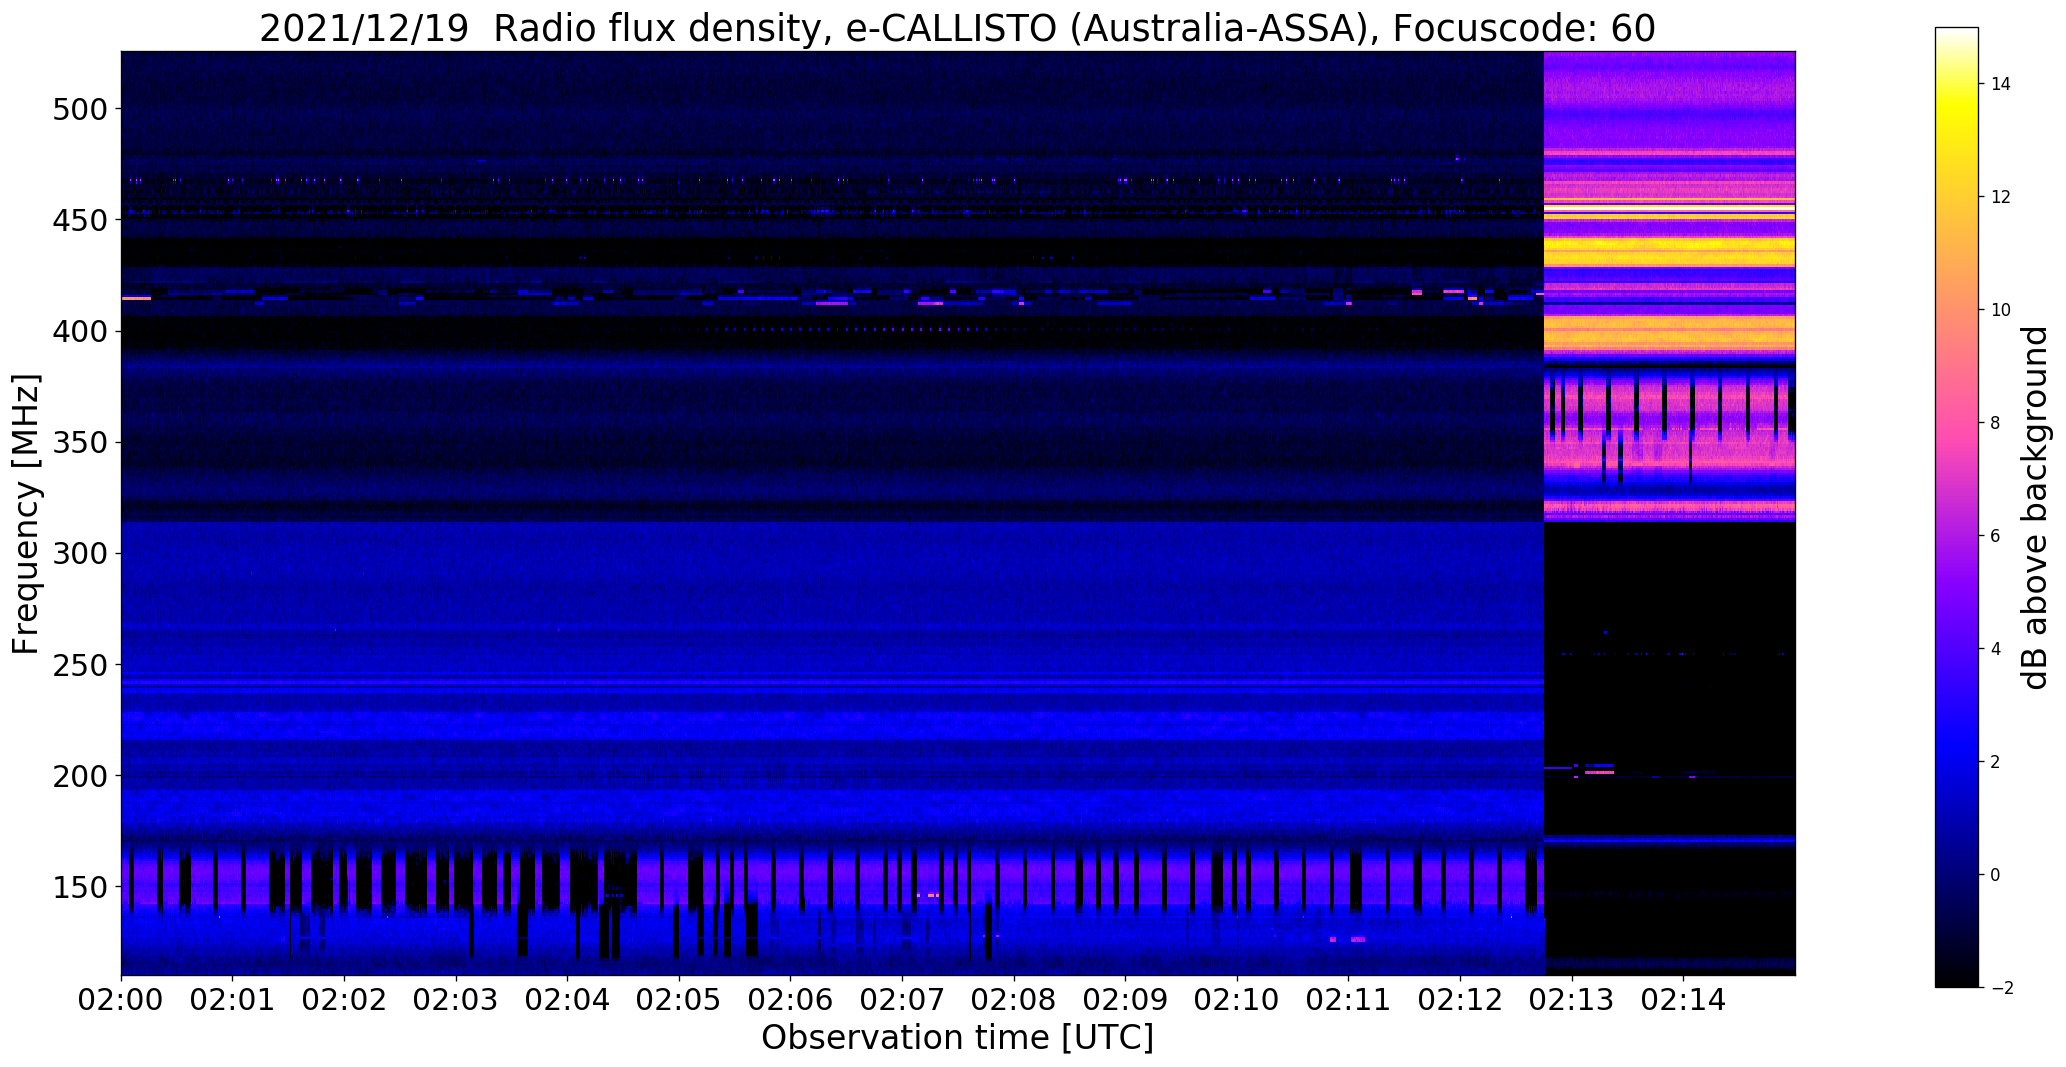Click the 400 frequency tick label
This screenshot has height=1067, width=2066.
(80, 331)
